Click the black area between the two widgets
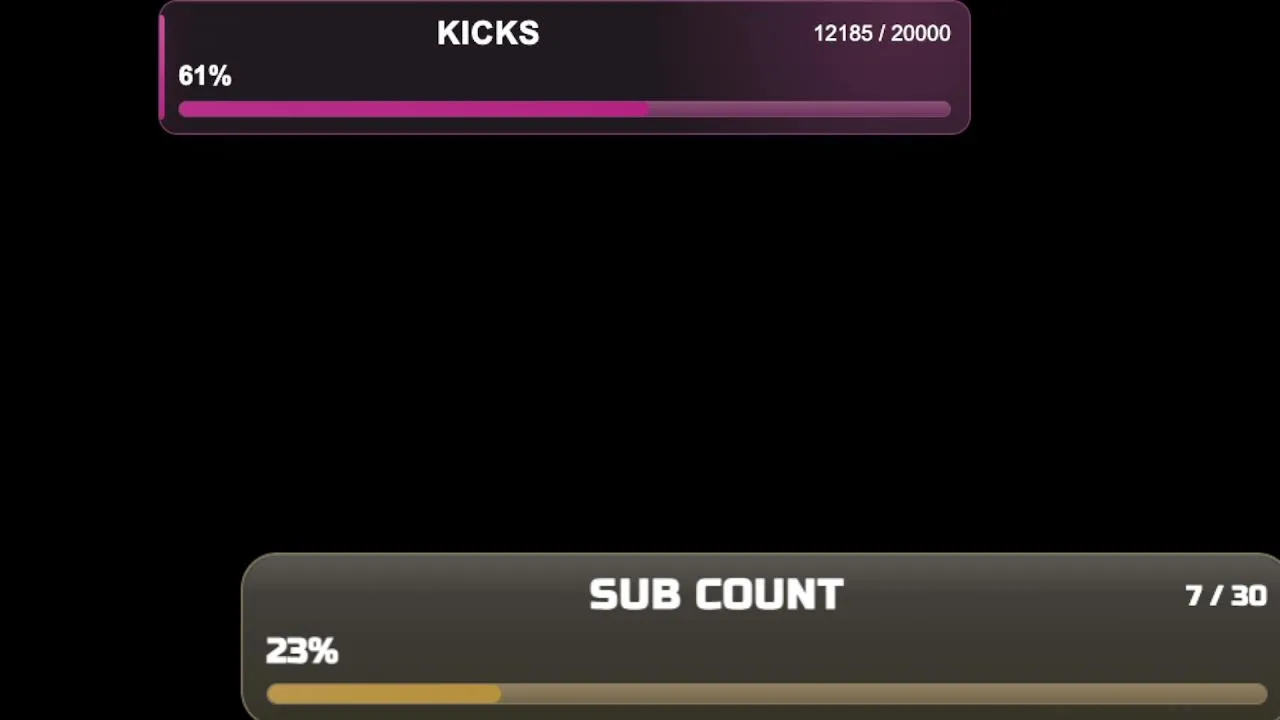 [x=640, y=340]
